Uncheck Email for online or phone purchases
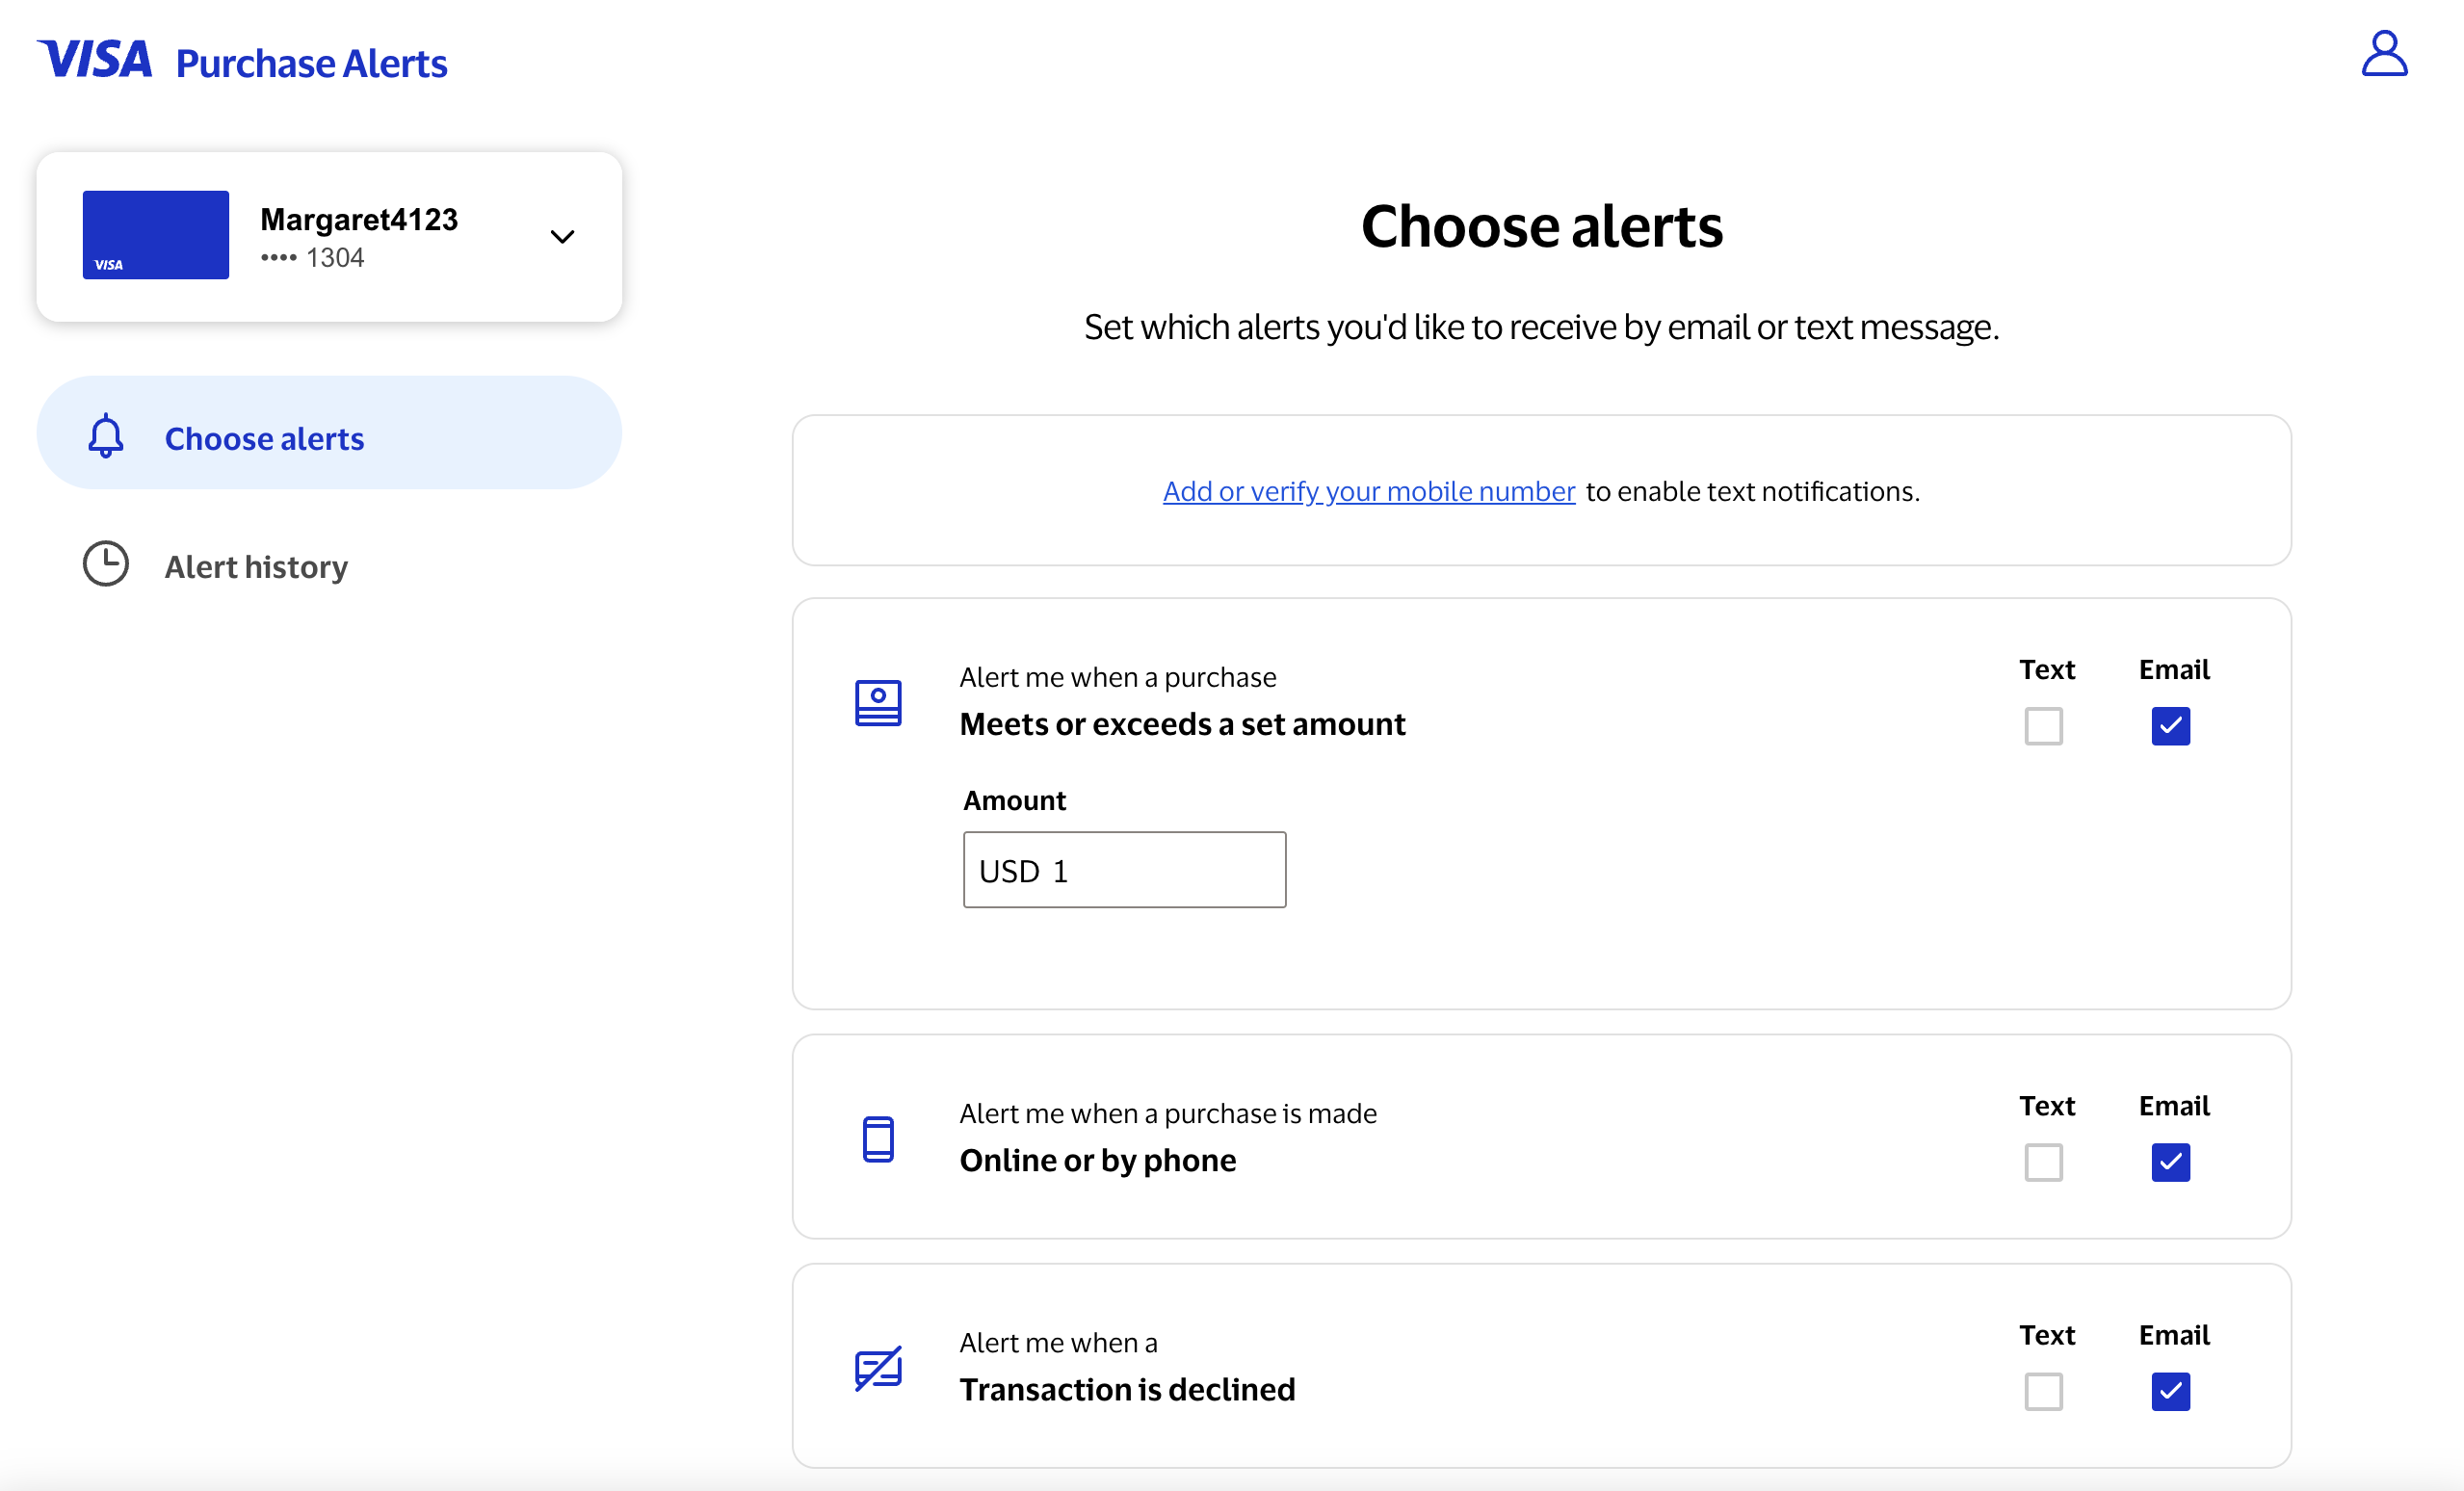 (2170, 1162)
